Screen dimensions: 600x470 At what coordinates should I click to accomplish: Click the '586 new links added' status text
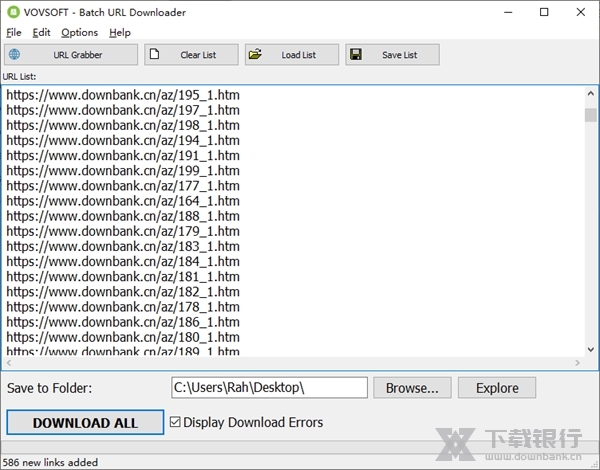pos(50,462)
